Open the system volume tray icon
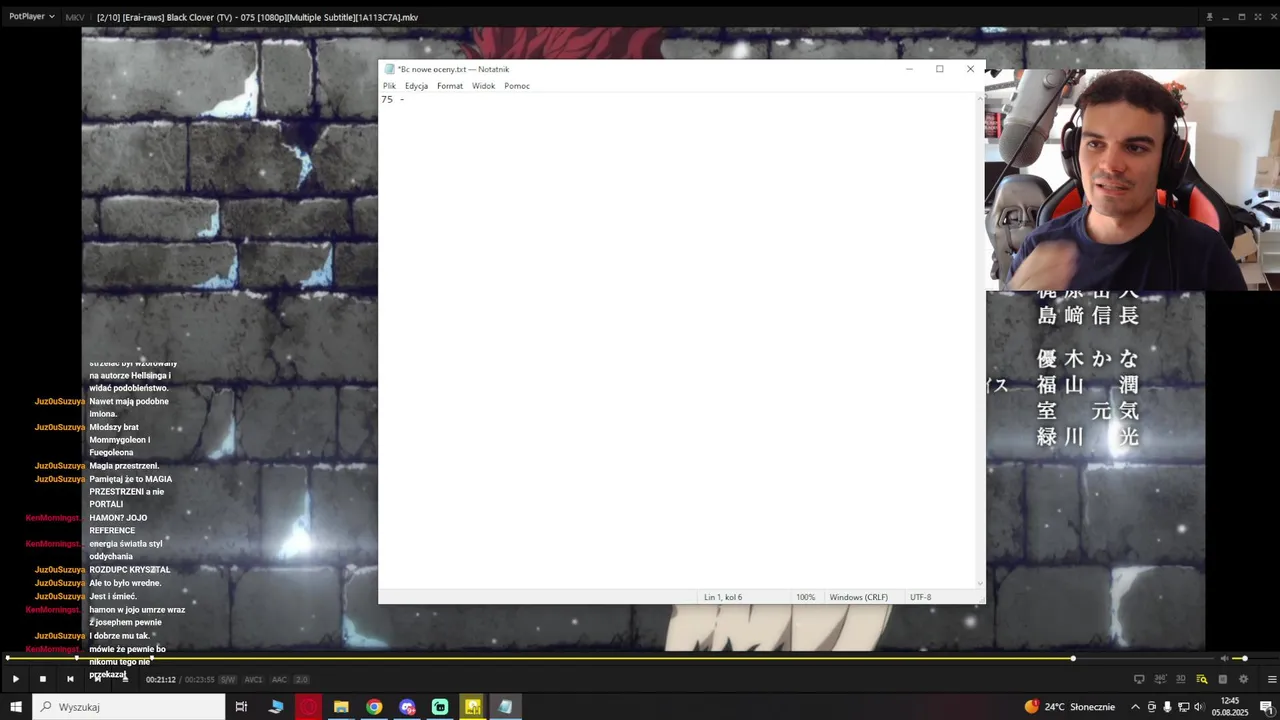Viewport: 1280px width, 720px height. [x=1200, y=707]
